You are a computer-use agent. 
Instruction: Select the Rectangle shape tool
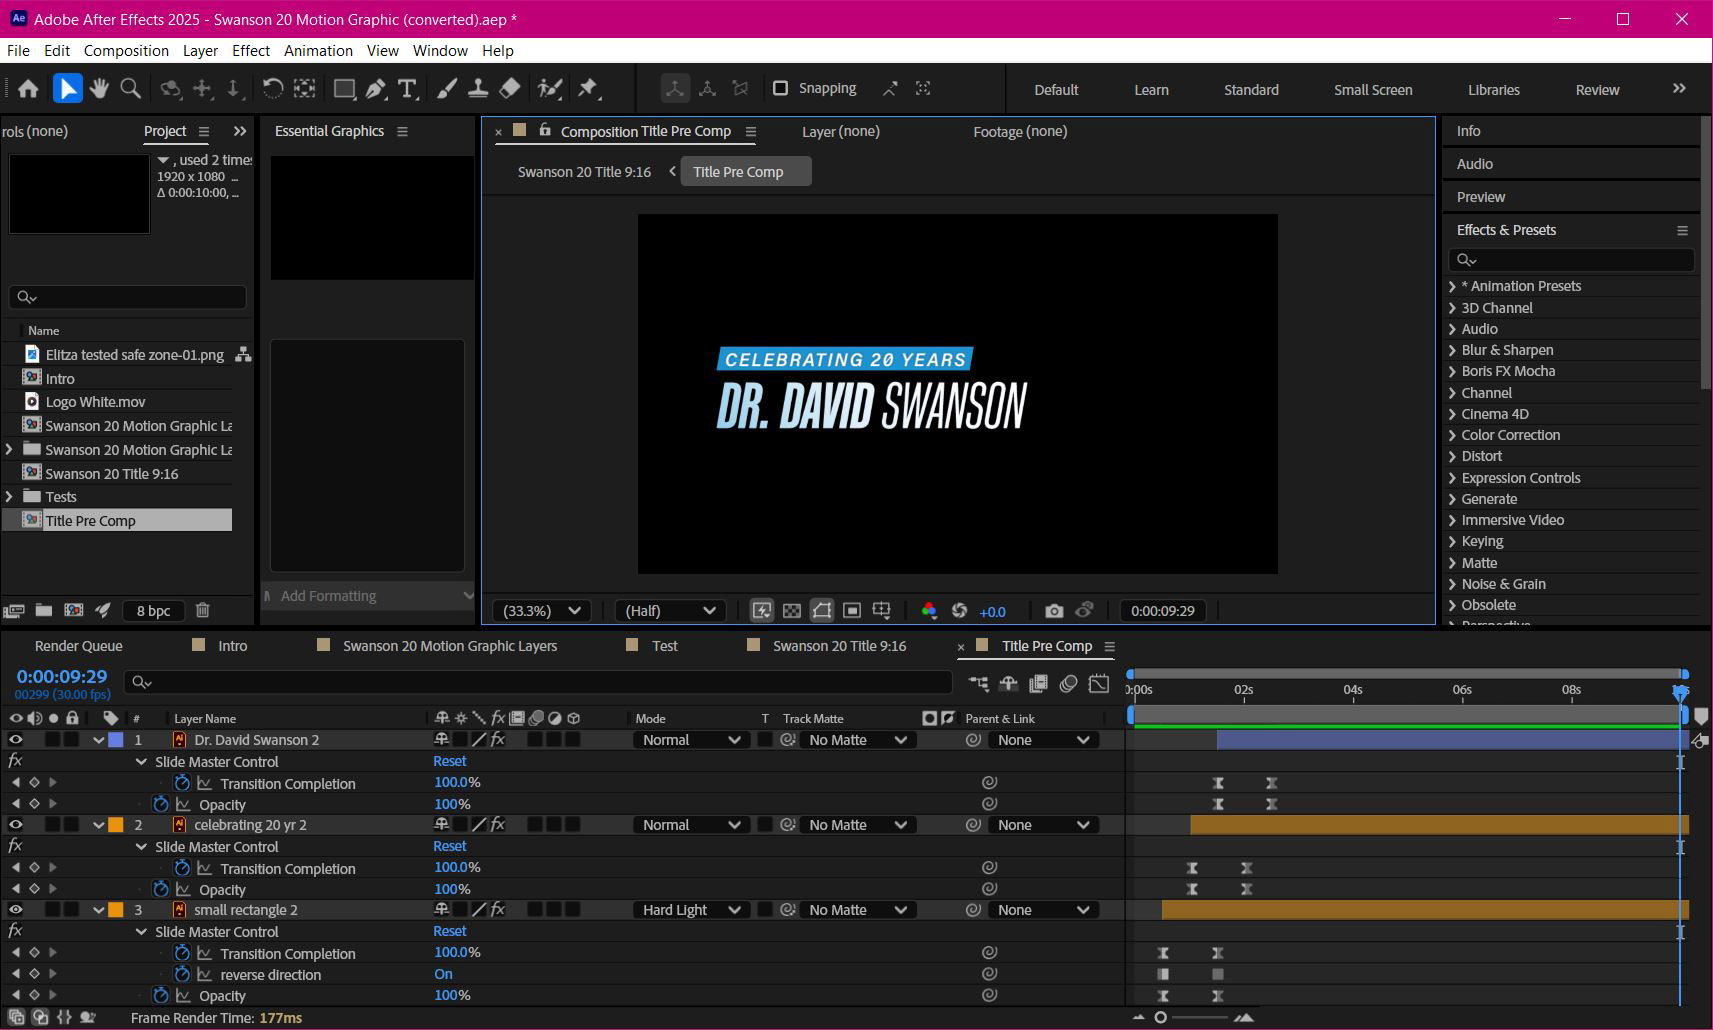(344, 89)
